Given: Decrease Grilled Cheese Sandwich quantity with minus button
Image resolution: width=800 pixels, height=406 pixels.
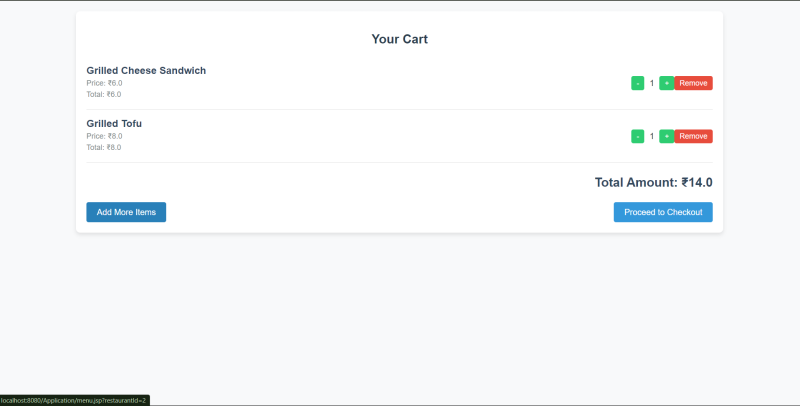Looking at the screenshot, I should (x=637, y=83).
